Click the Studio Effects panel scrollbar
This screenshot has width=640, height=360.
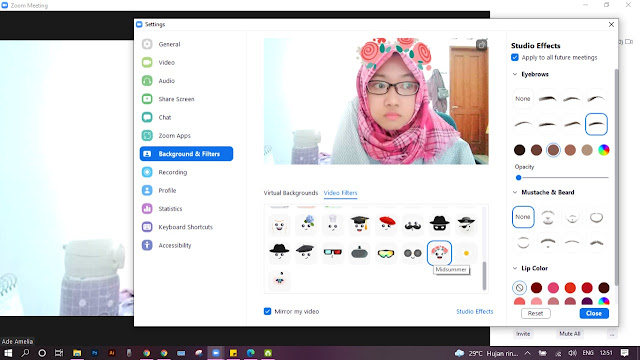(x=616, y=178)
